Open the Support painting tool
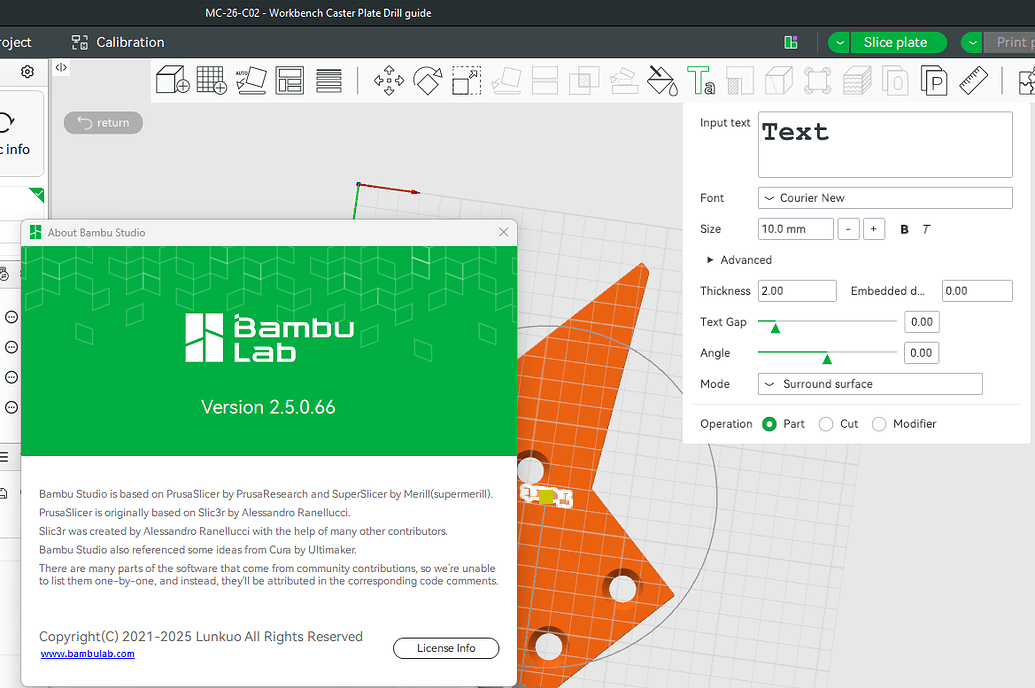Screen dimensions: 1035x688 [x=623, y=81]
